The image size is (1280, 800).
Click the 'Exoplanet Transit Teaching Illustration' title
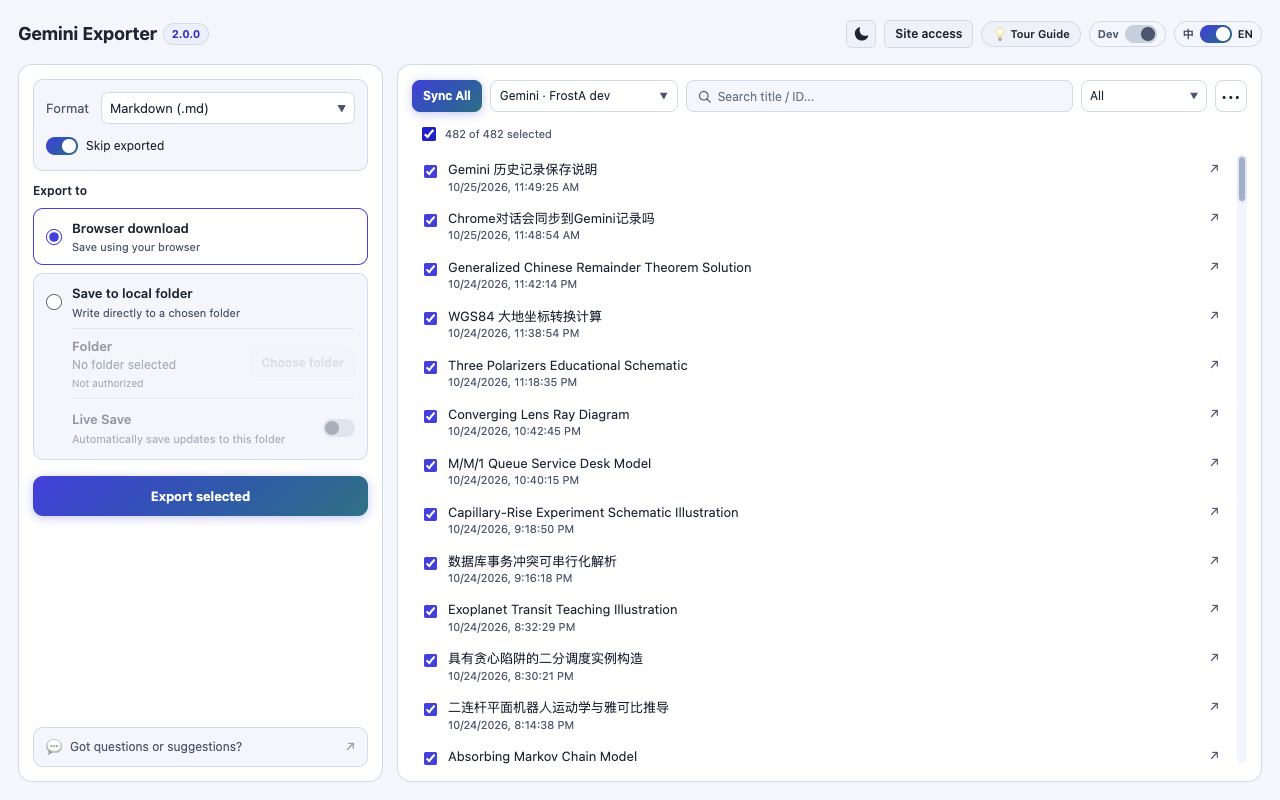pos(563,610)
